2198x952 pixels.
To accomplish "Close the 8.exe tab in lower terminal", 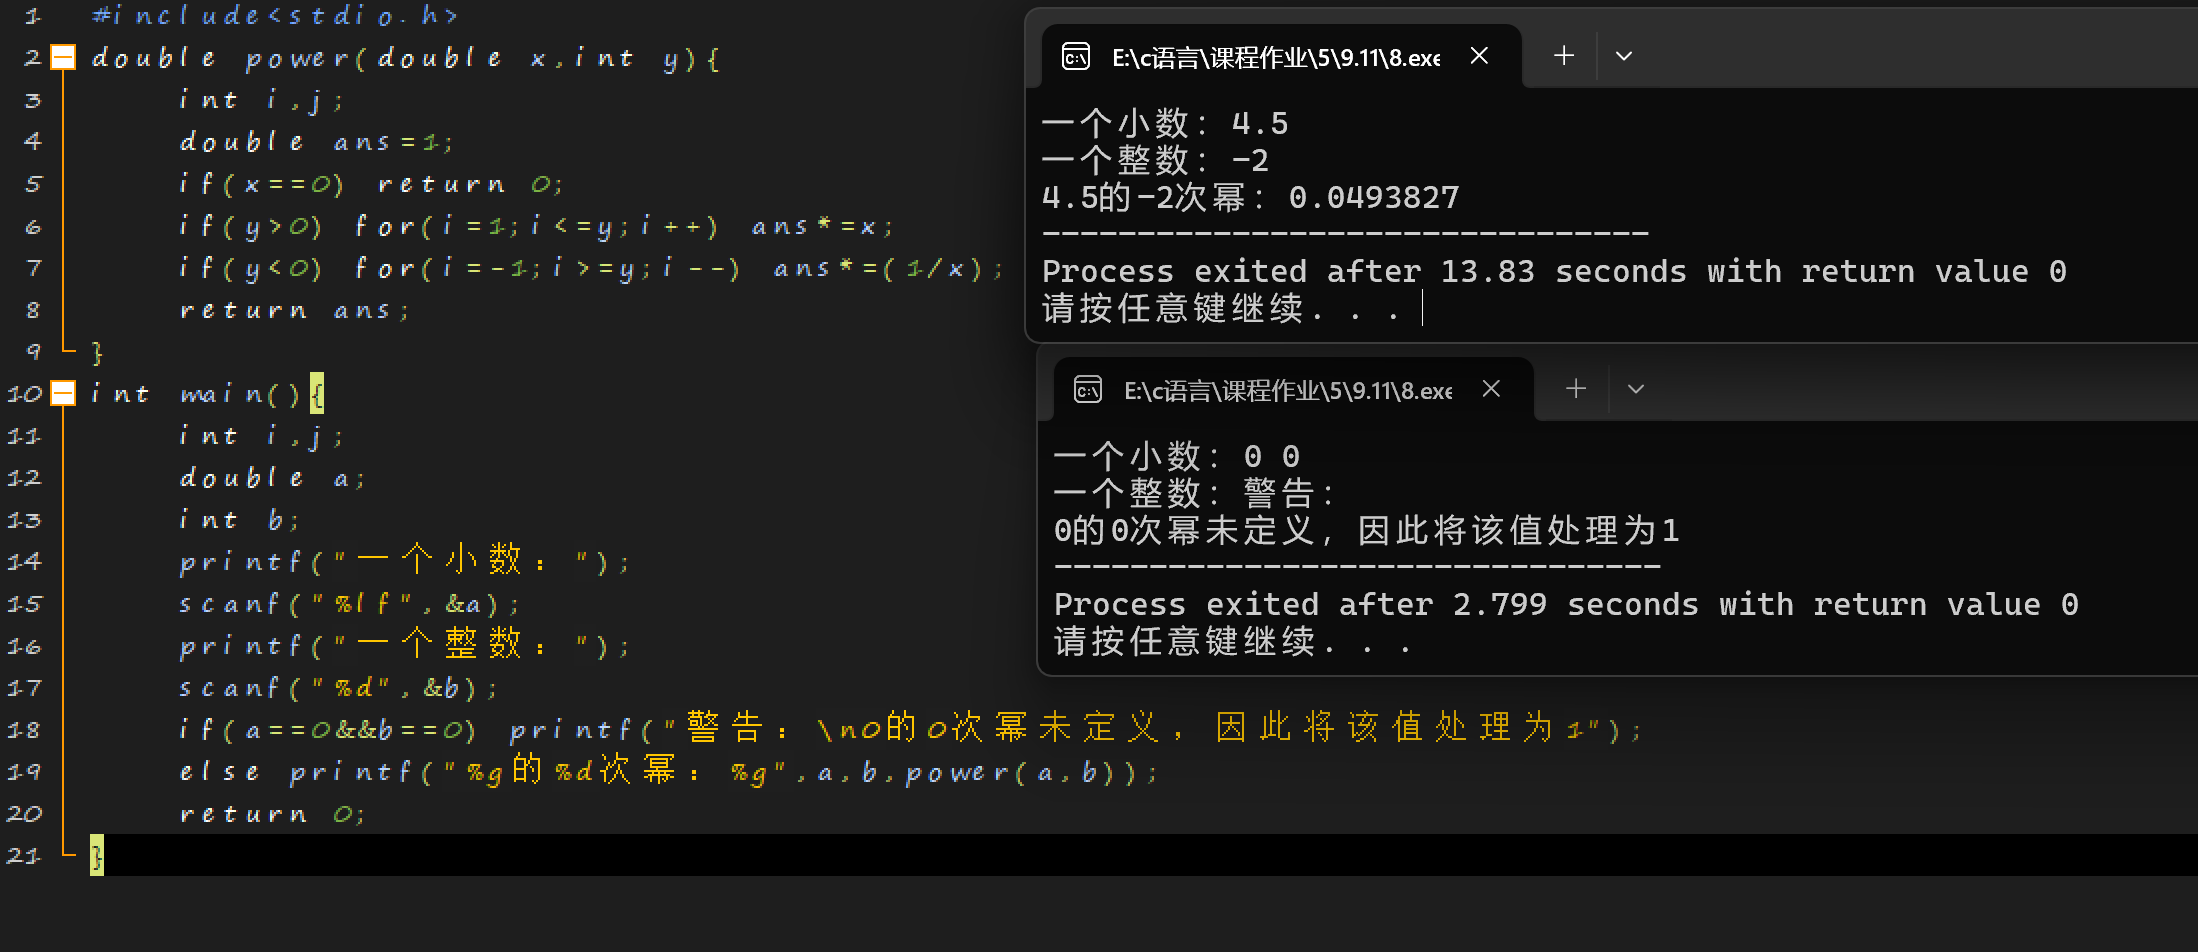I will point(1491,389).
